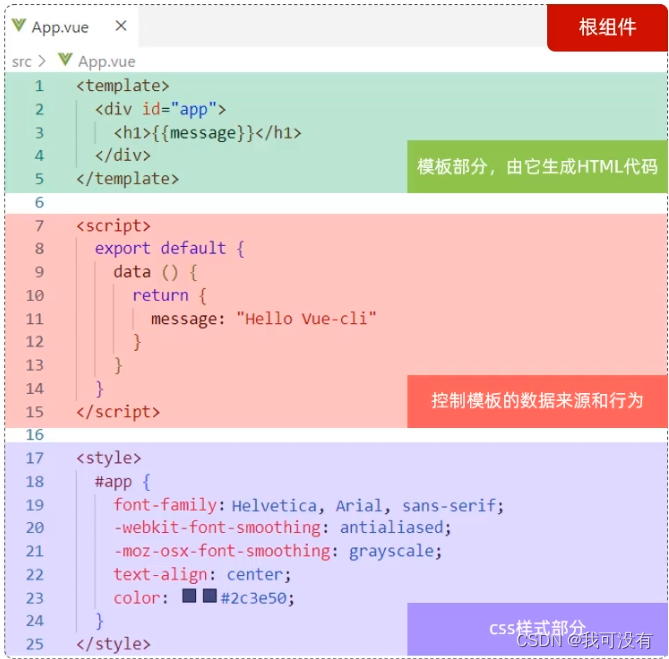Screen dimensions: 669x659
Task: Click the closing brace on line 14
Action: [x=99, y=389]
